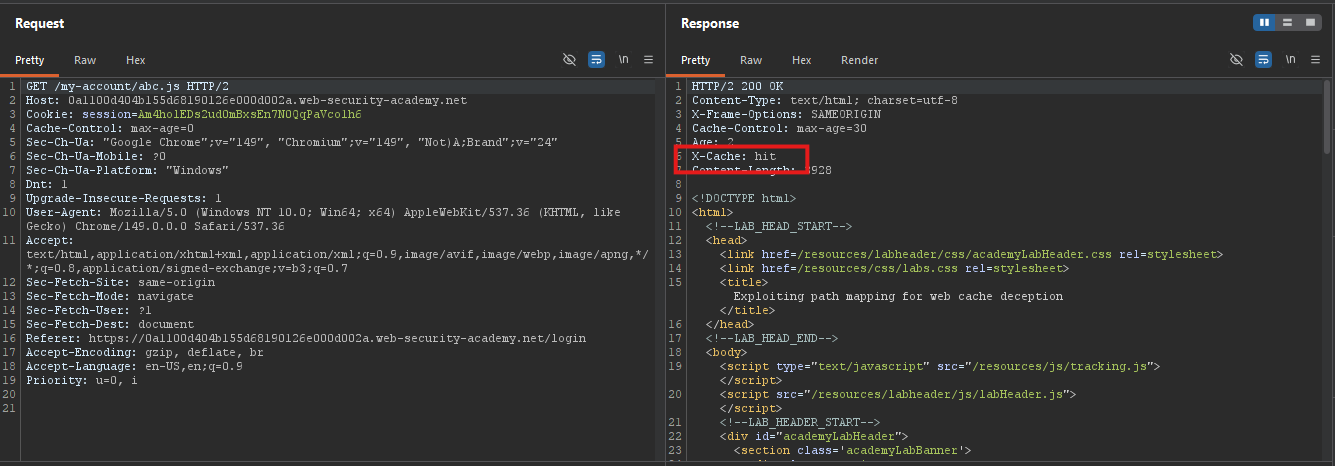Click the Response panel title

tap(710, 23)
